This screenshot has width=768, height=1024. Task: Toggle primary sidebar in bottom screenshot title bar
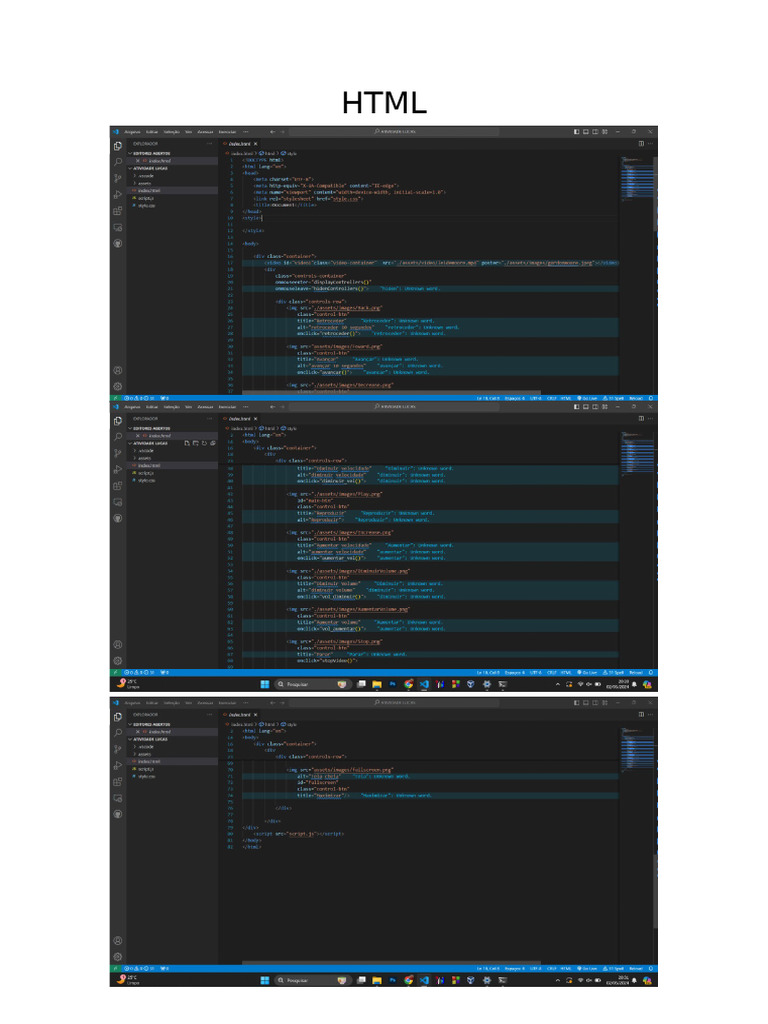(x=577, y=703)
